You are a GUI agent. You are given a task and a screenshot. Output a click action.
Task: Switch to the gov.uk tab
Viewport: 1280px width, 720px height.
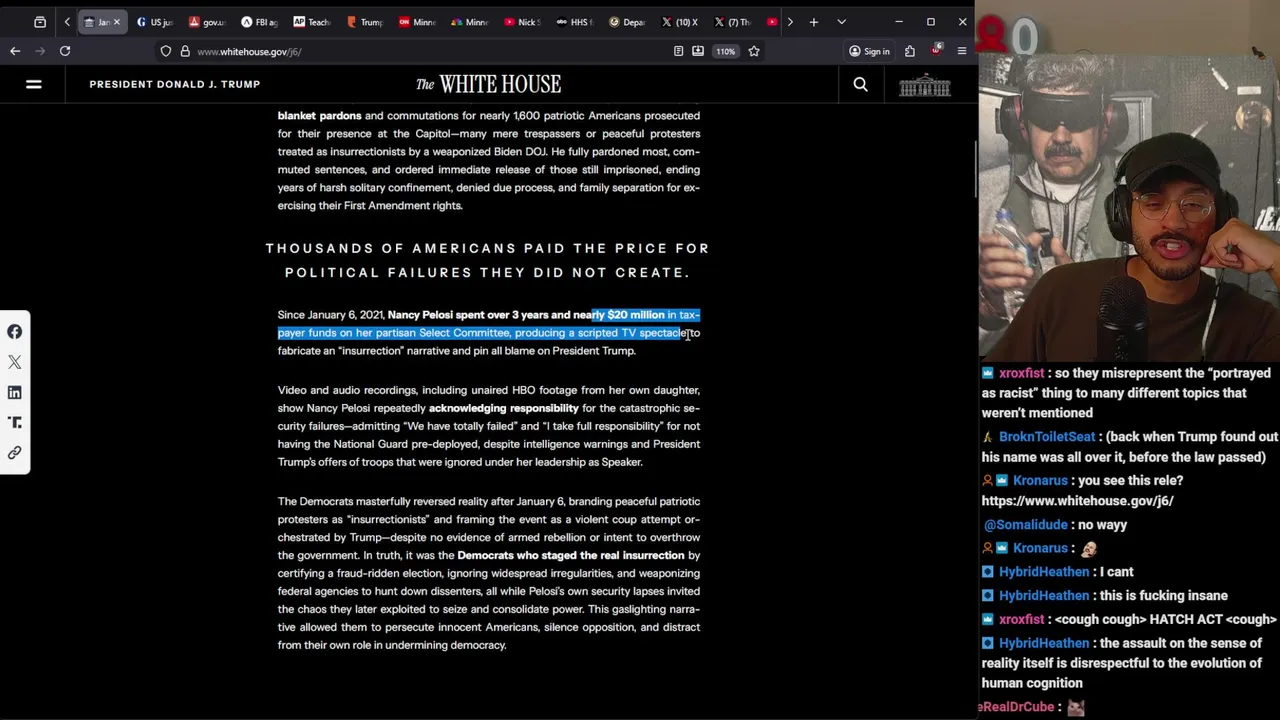[x=207, y=22]
